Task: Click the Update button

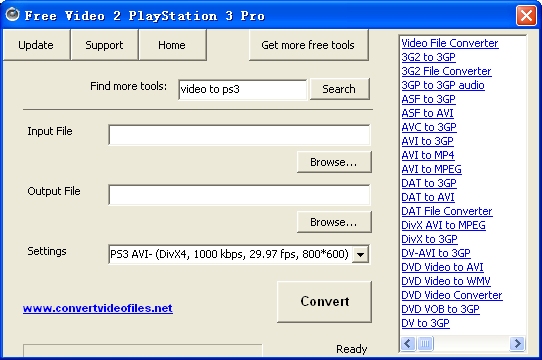Action: coord(36,45)
